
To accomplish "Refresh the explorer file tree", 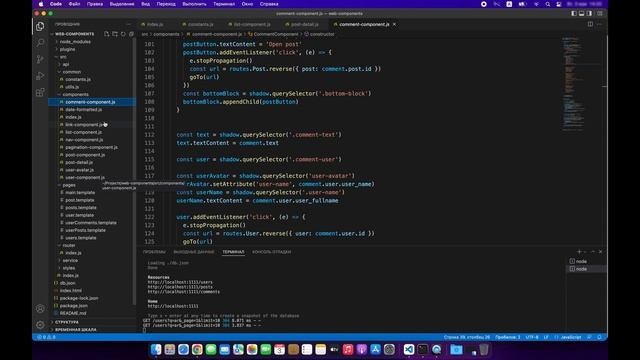I will click(x=123, y=34).
